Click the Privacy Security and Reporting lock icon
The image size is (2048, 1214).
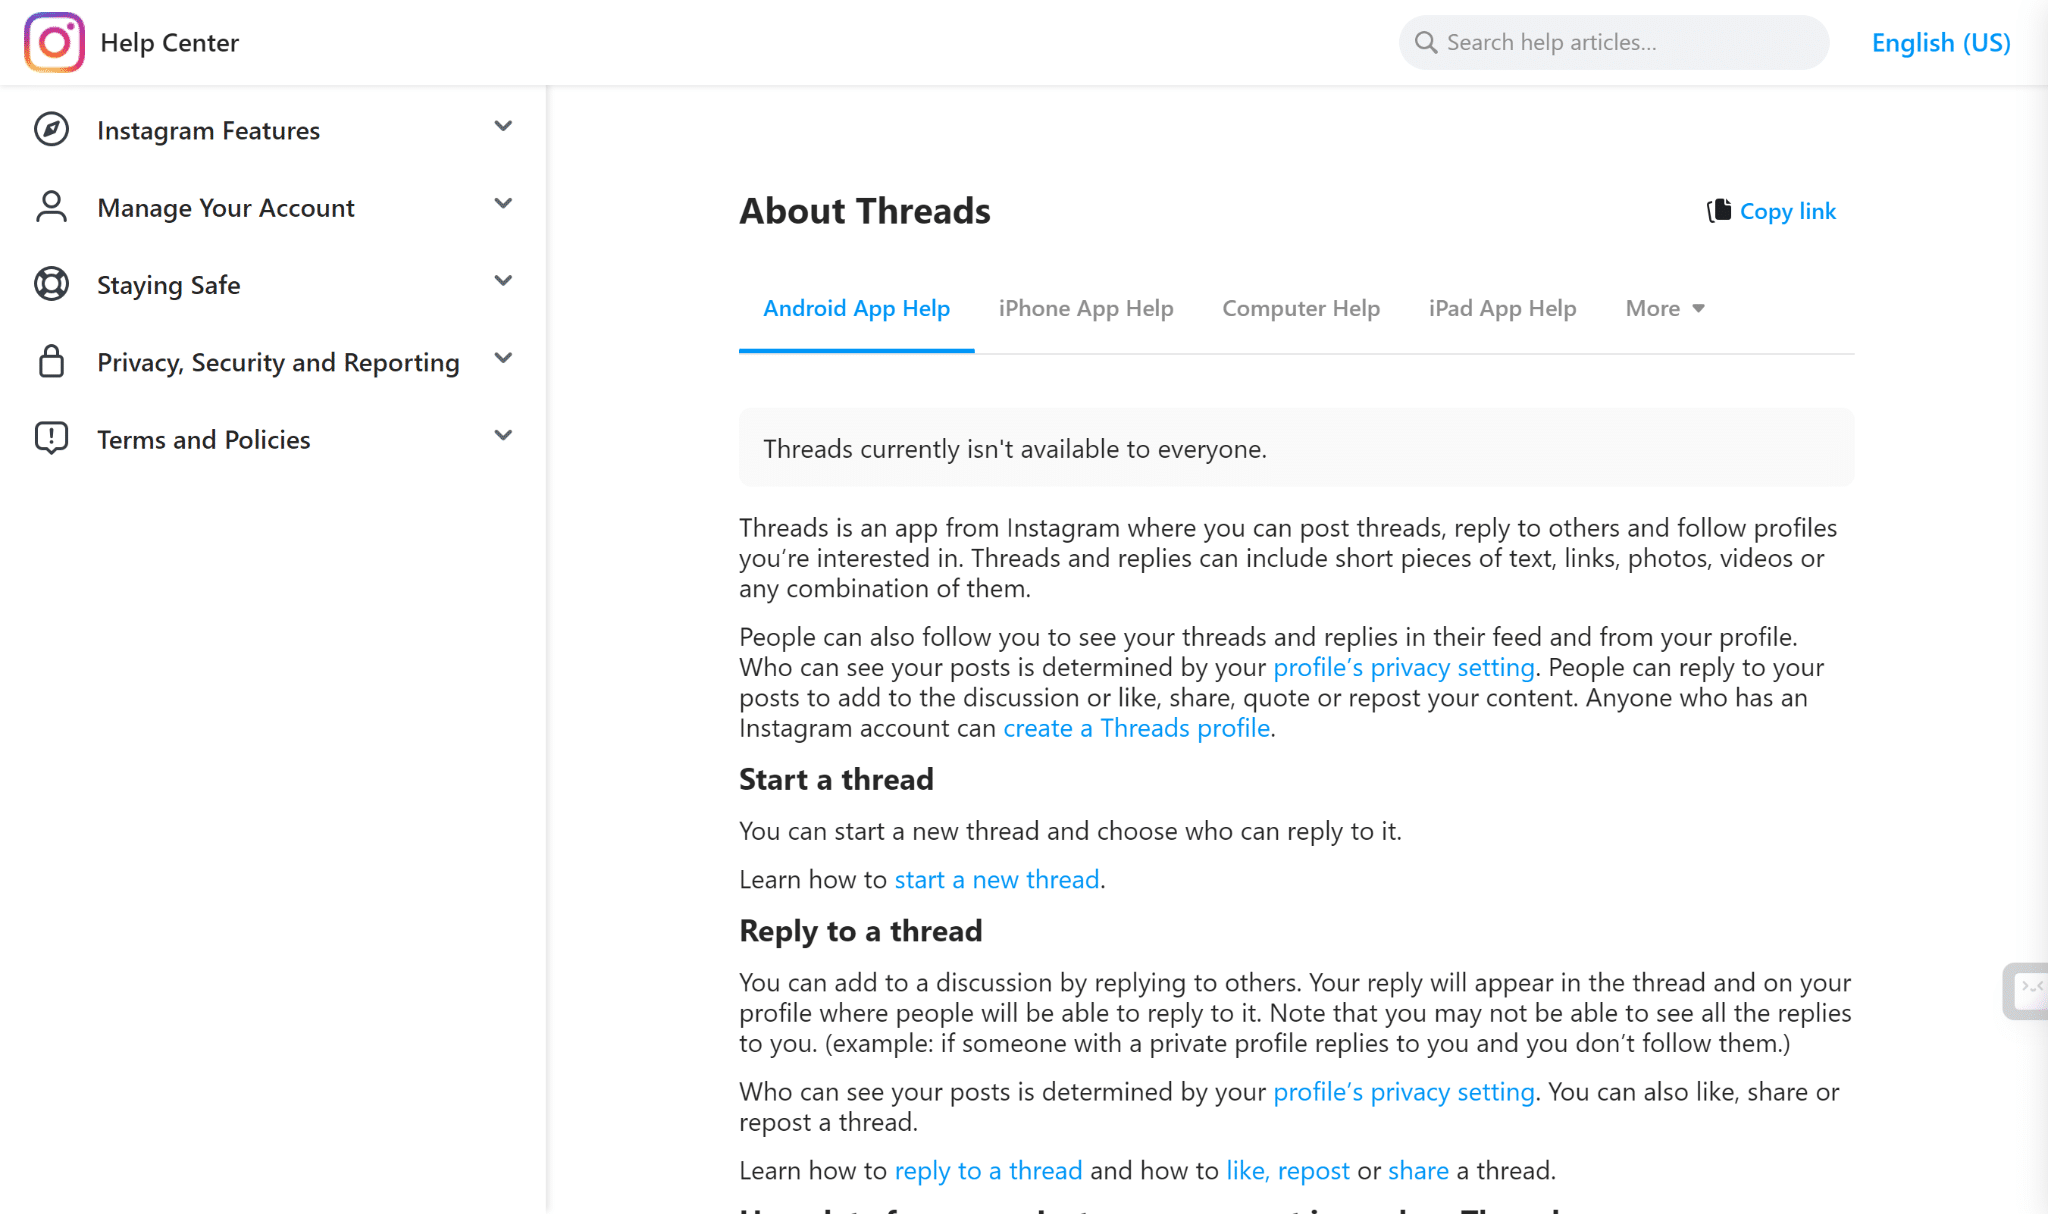click(52, 361)
